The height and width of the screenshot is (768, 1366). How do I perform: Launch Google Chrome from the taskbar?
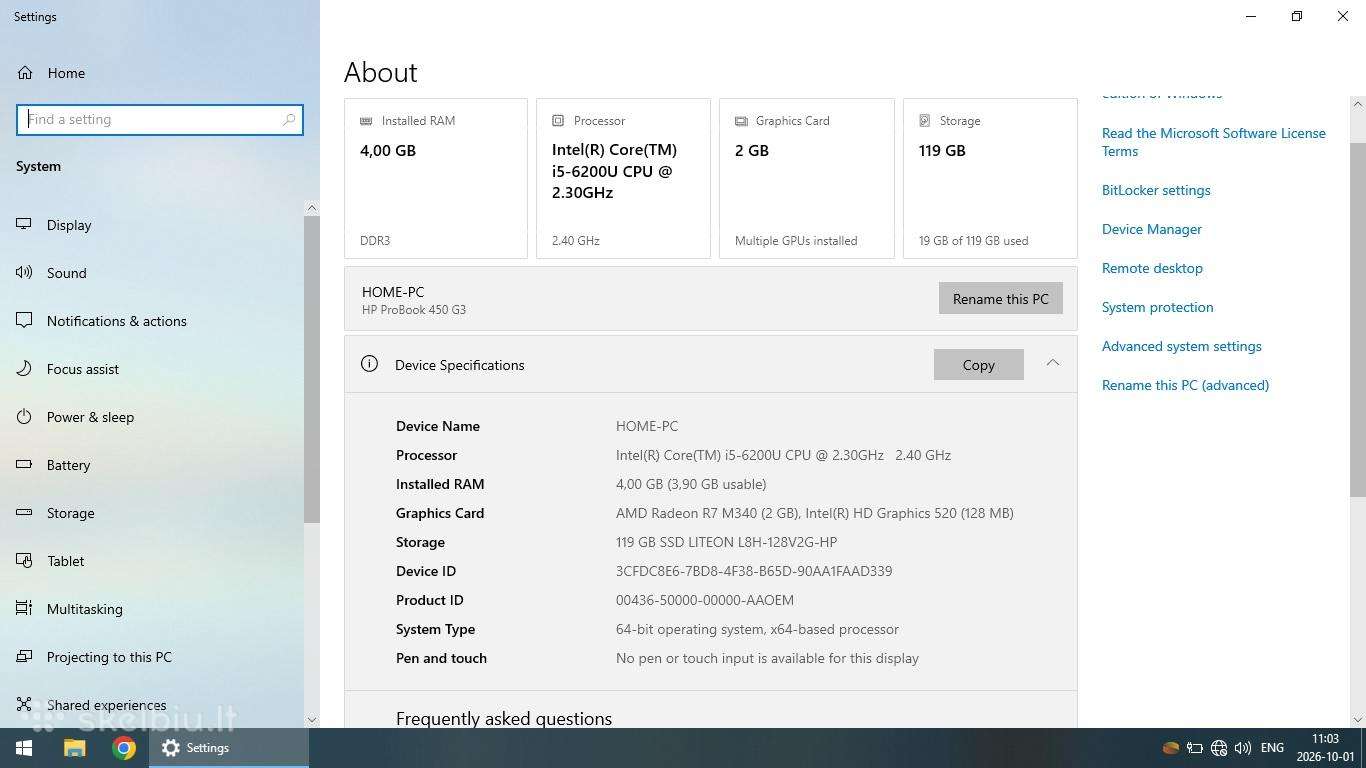click(x=124, y=748)
